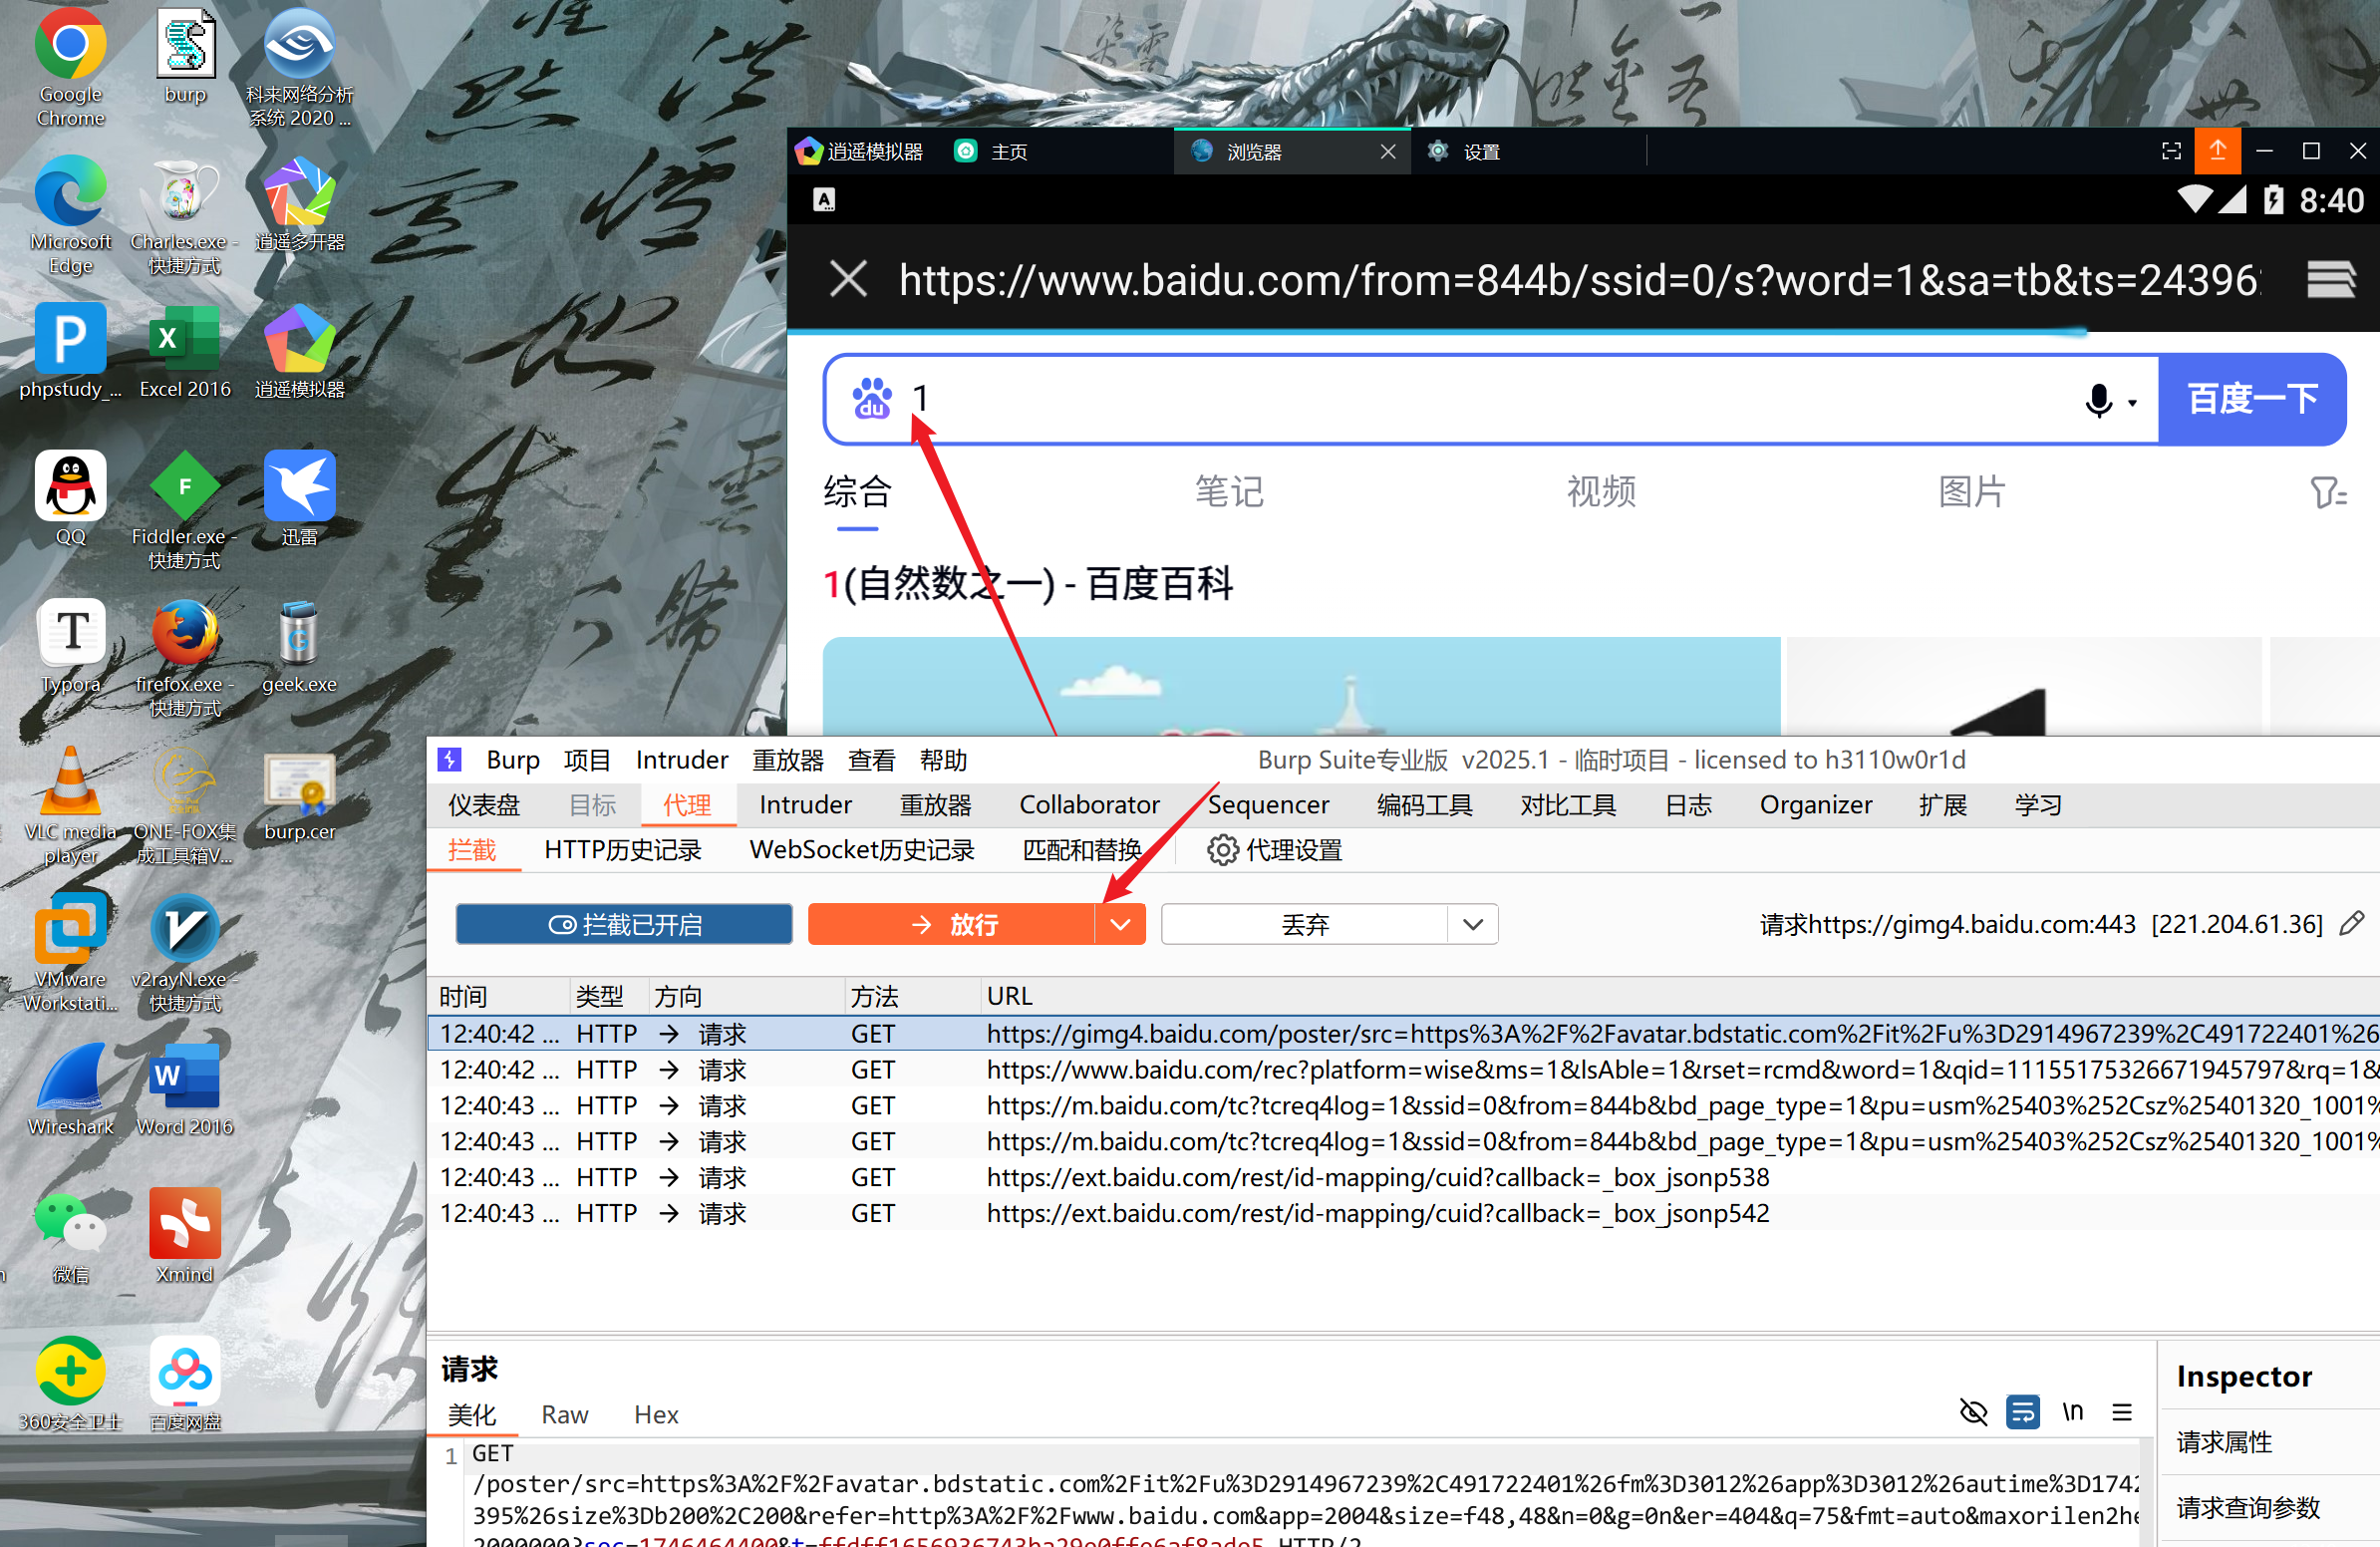Open the microphone options dropdown arrow

[2129, 402]
